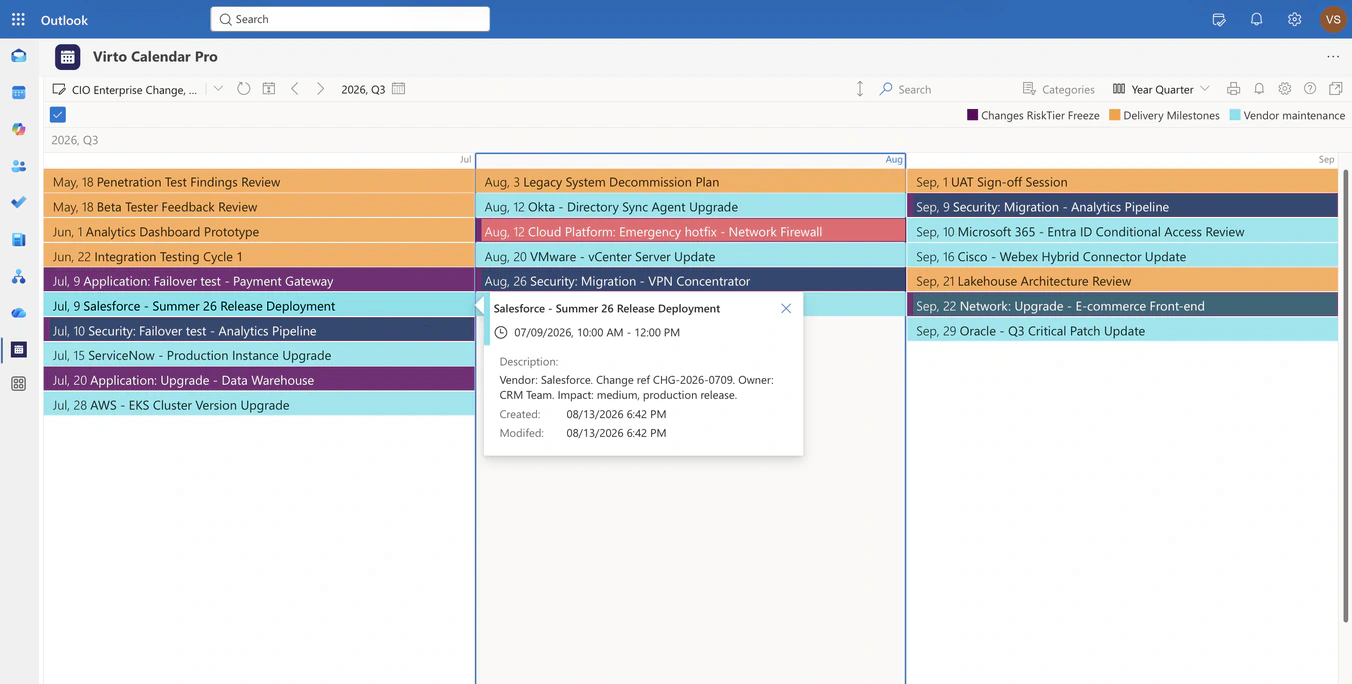Refresh the calendar view
1352x684 pixels.
[x=244, y=89]
